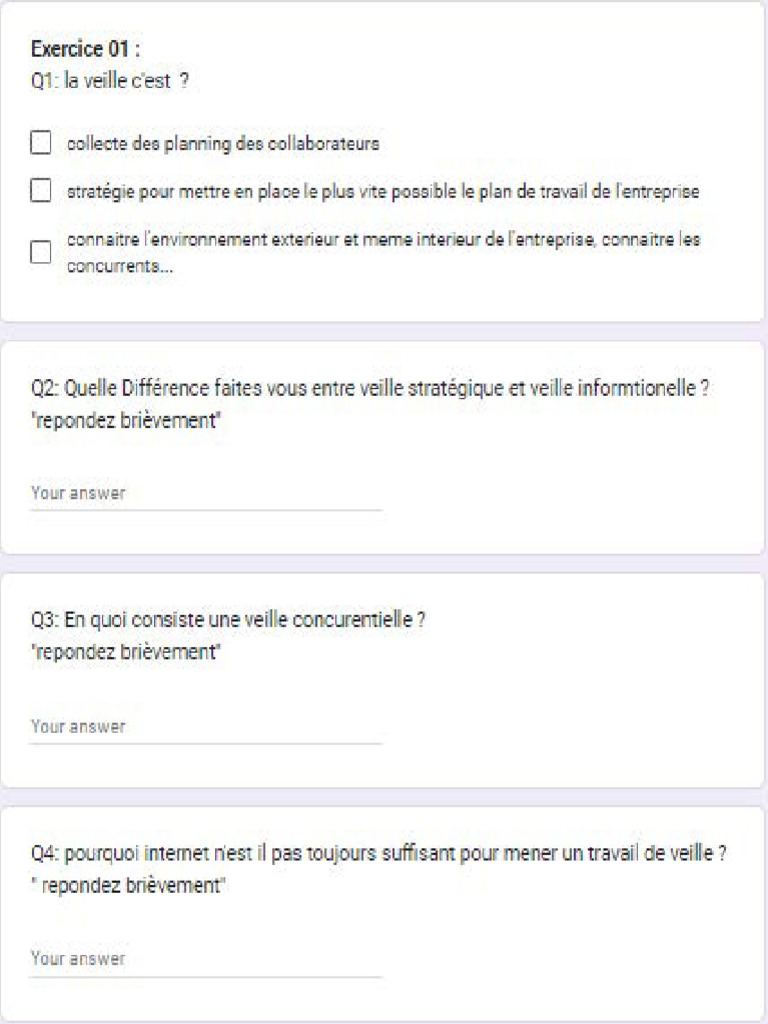Click the 'Q1: la veille c'est ?' question text
Viewport: 768px width, 1024px height.
pos(110,81)
